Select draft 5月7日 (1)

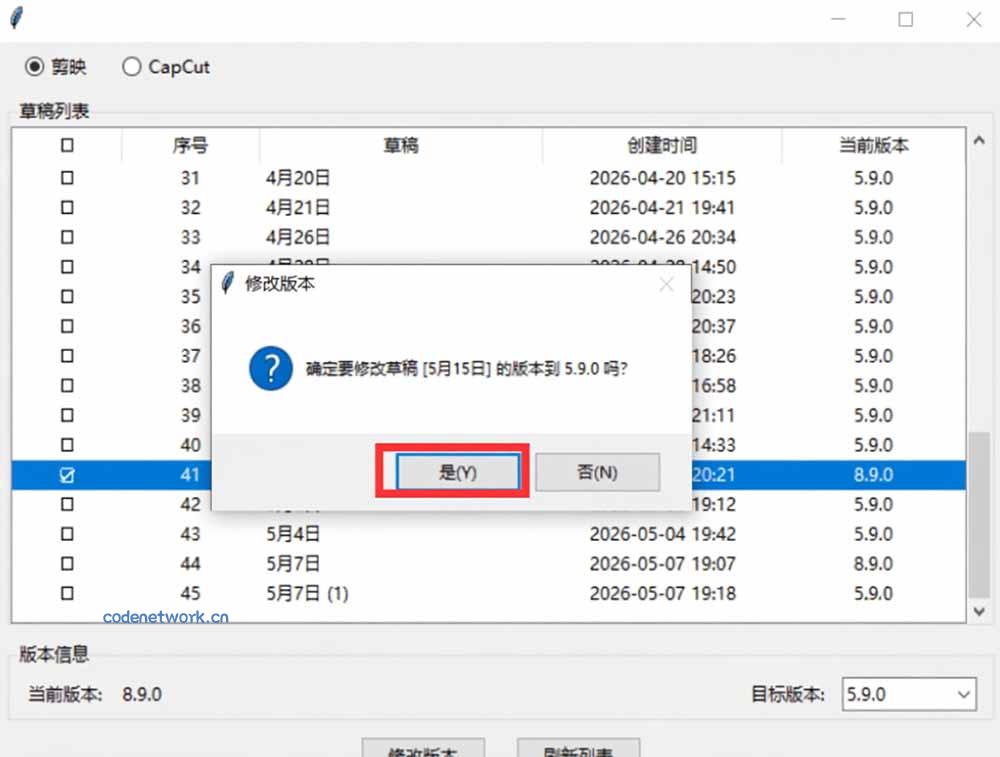click(307, 593)
